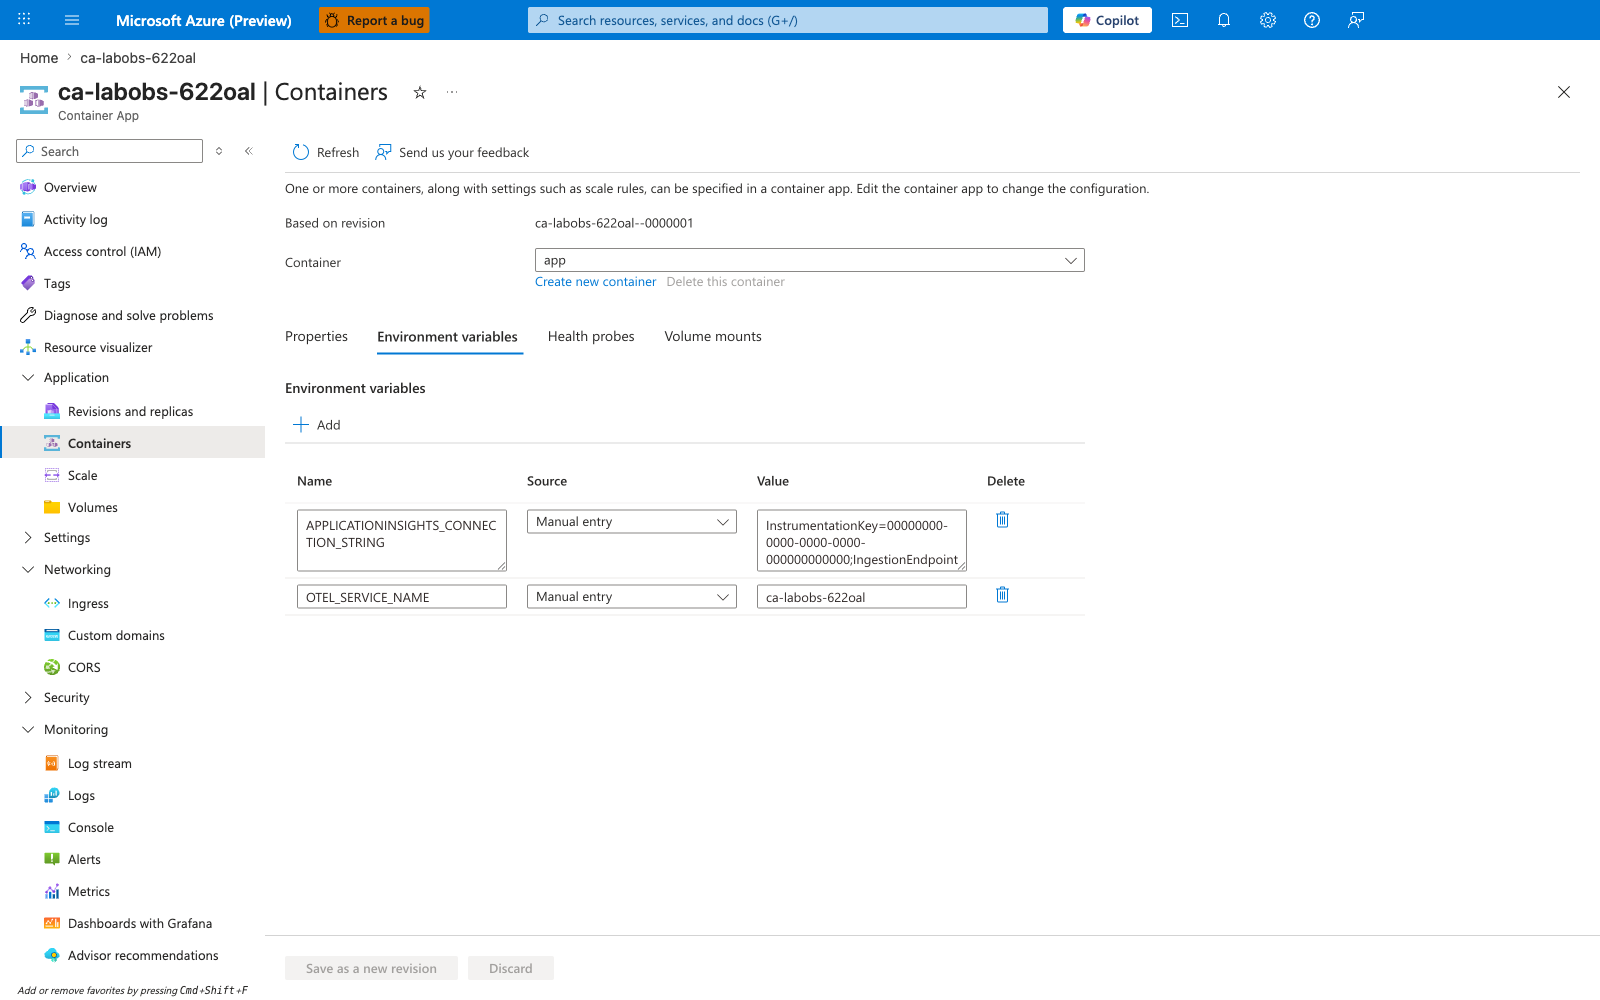Image resolution: width=1600 pixels, height=1000 pixels.
Task: Switch to the Volume mounts tab
Action: tap(713, 336)
